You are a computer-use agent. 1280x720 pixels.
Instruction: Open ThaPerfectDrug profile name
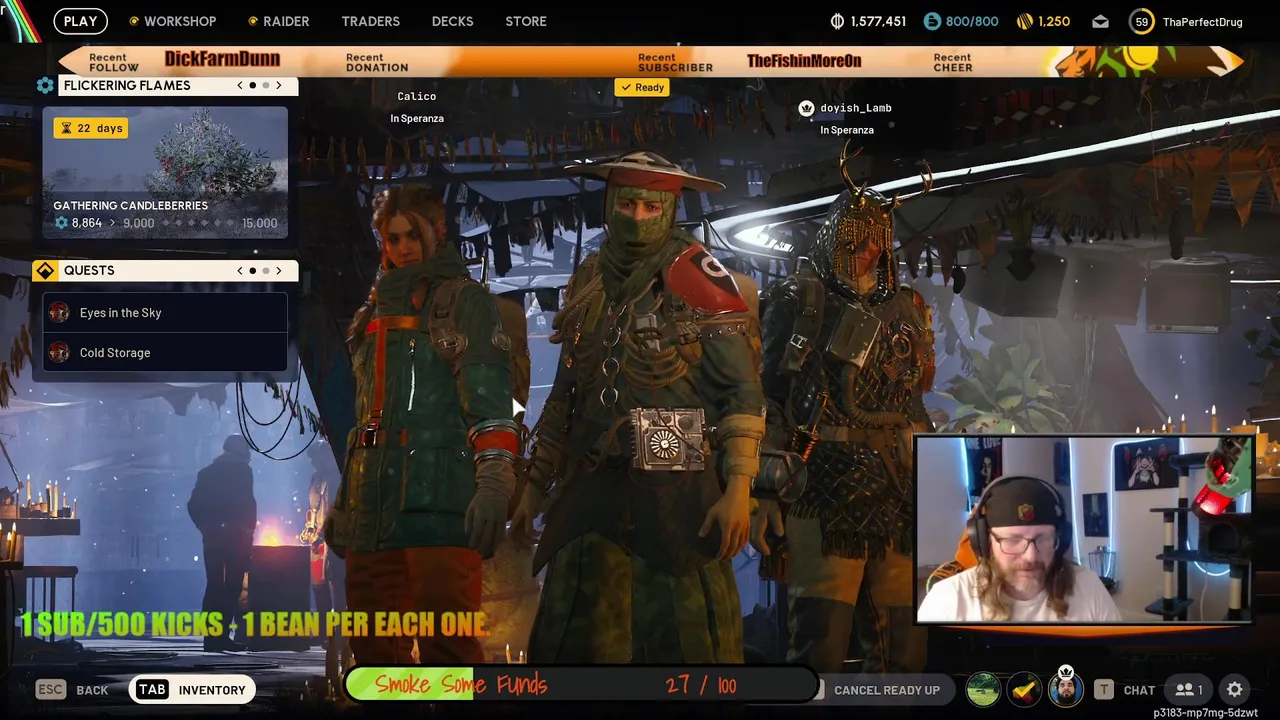(x=1202, y=21)
